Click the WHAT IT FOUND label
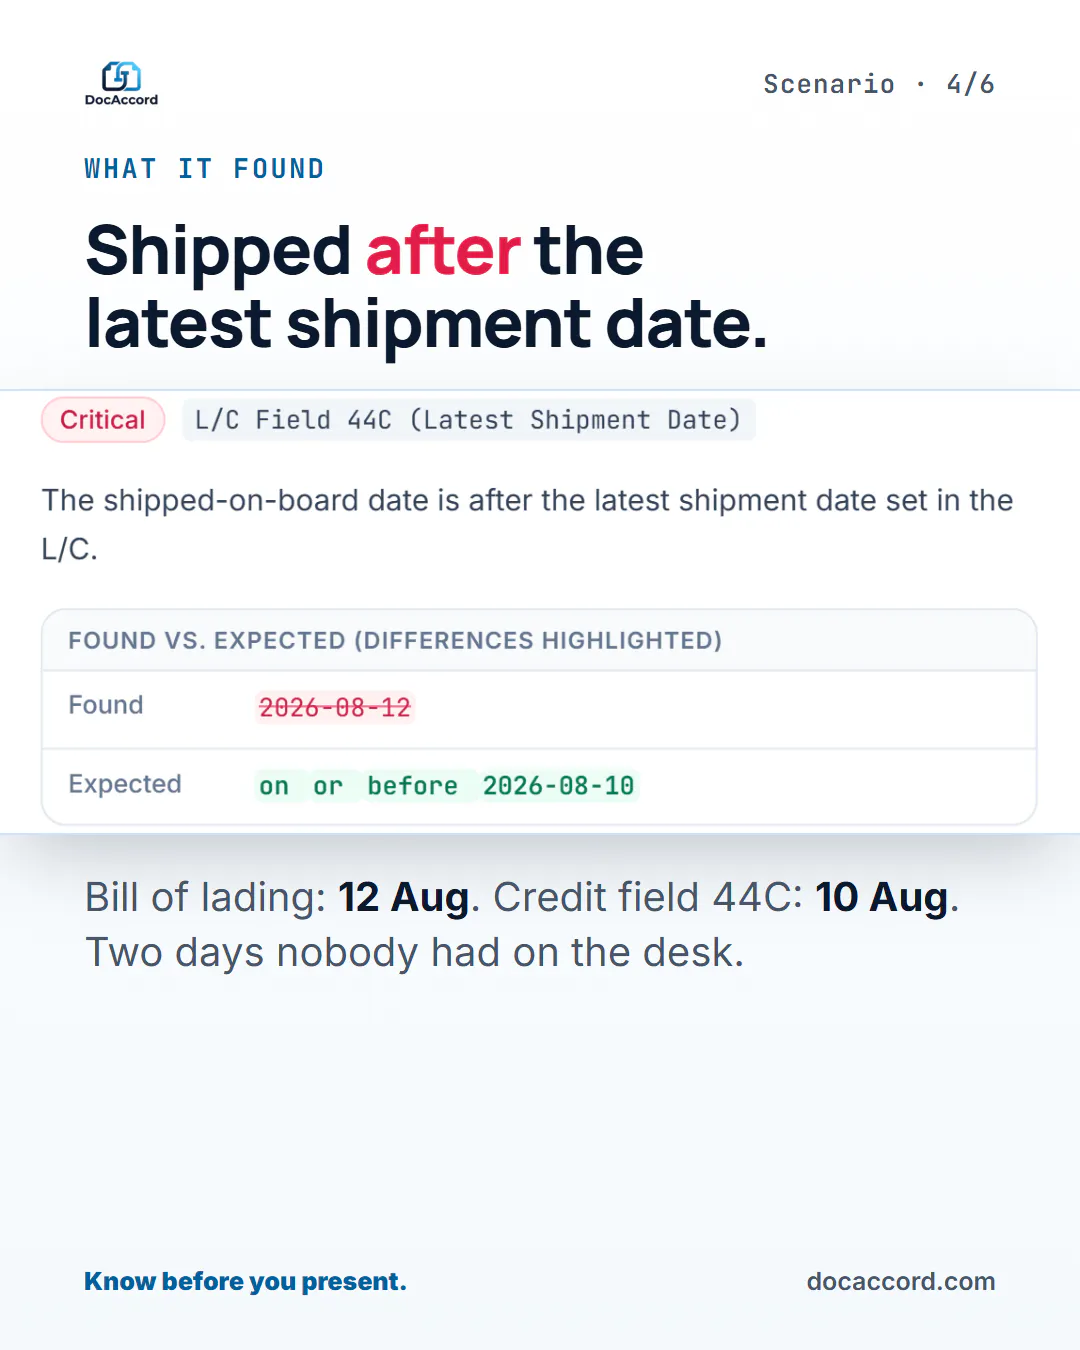 click(x=204, y=169)
